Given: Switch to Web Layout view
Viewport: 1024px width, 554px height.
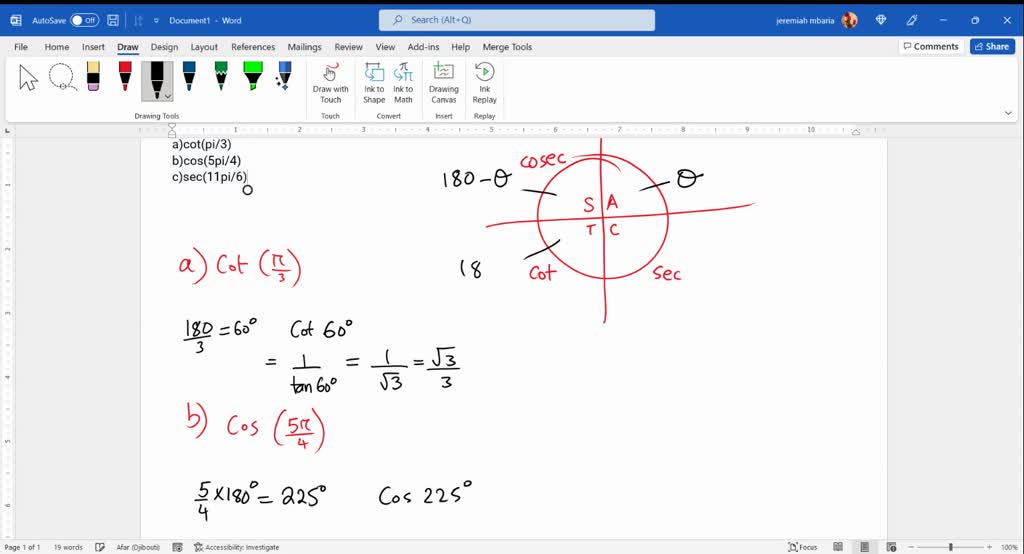Looking at the screenshot, I should (x=891, y=547).
